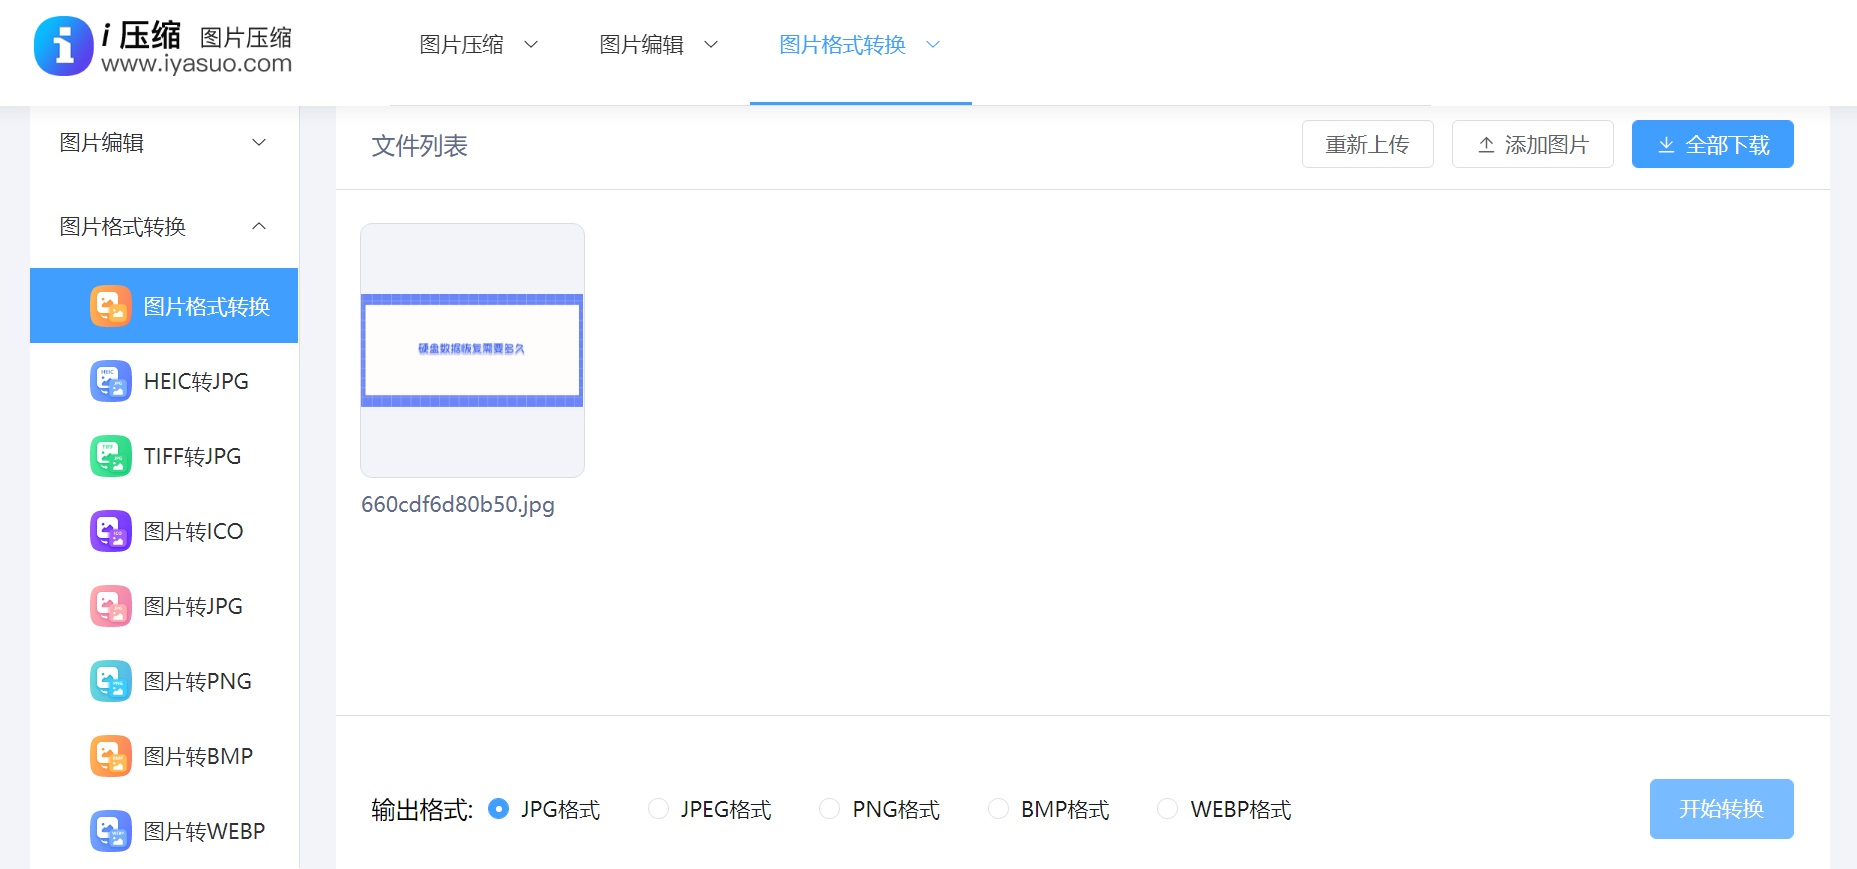Click the 660cdf6d80b50.jpg image thumbnail
Screen dimensions: 1857x869
click(472, 351)
